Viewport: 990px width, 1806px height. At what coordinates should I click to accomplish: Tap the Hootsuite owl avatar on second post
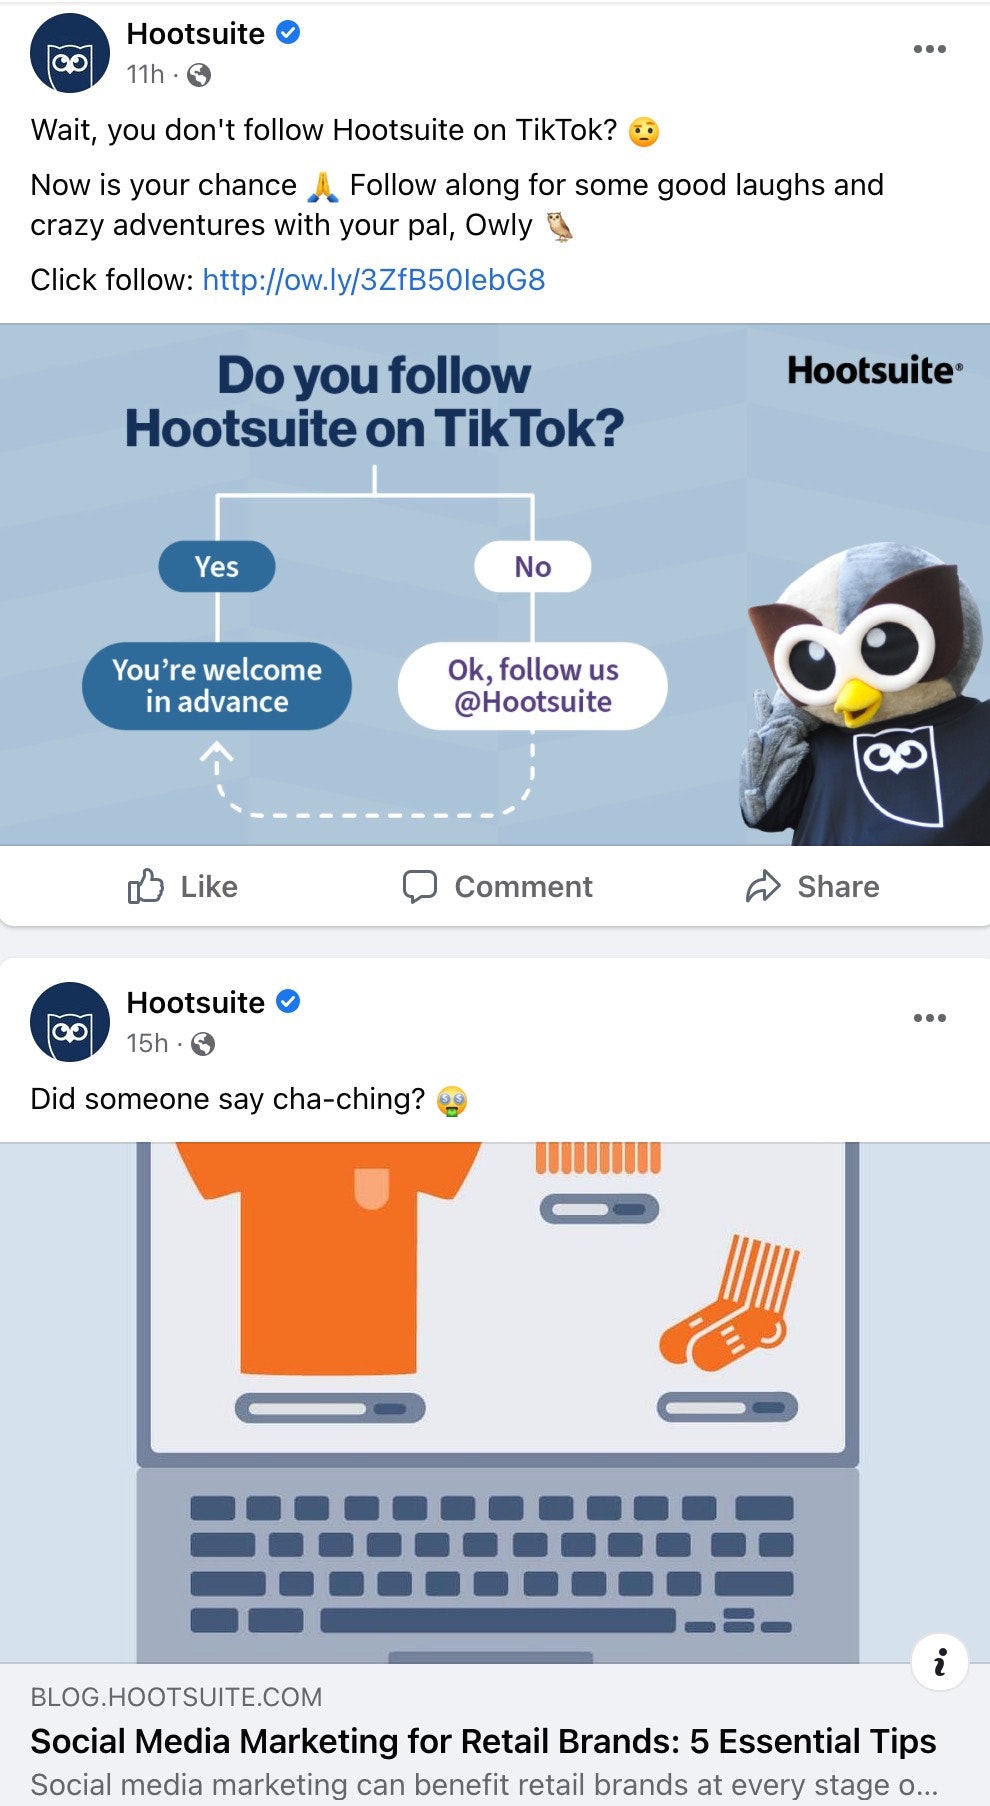pos(70,1022)
